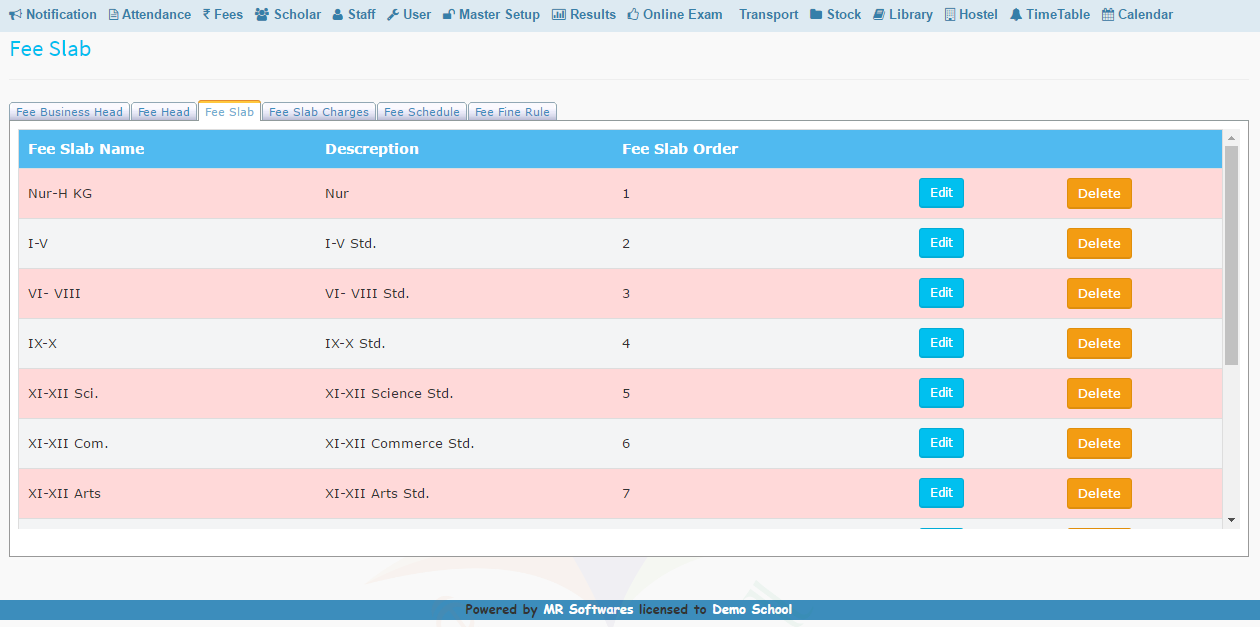Click the TimeTable bell icon

(1016, 15)
